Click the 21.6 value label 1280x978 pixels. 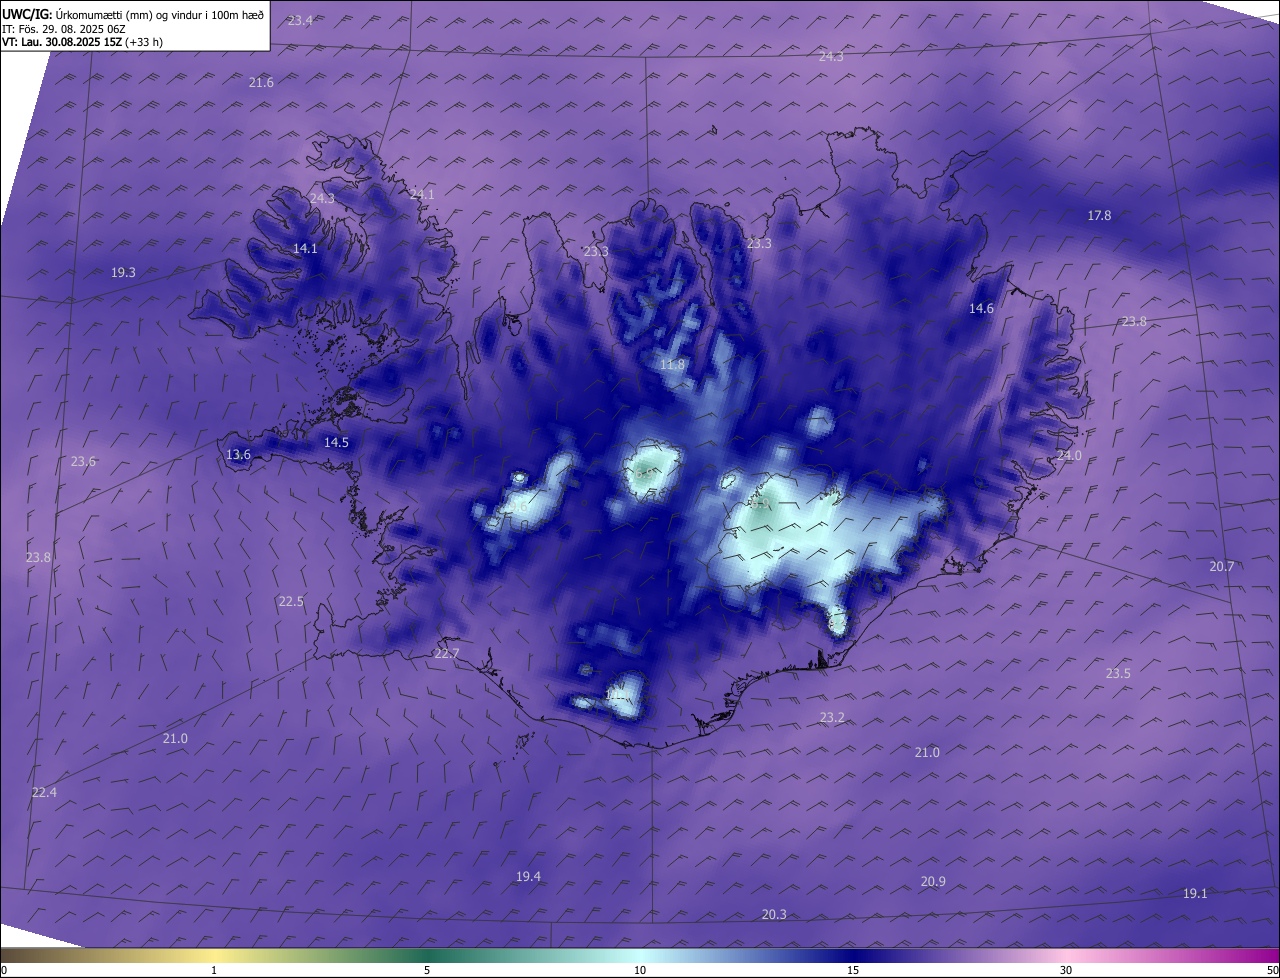click(x=261, y=82)
